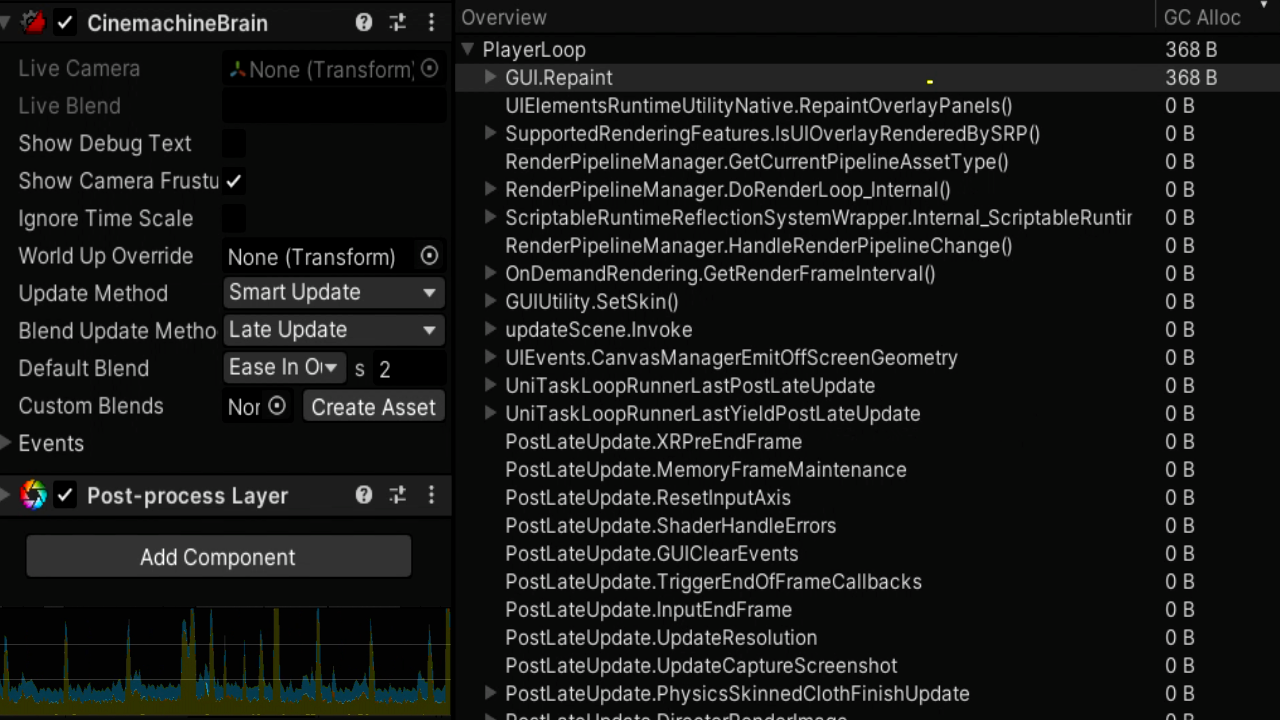Expand the GUI.Repaint row
This screenshot has width=1280, height=720.
tap(490, 77)
